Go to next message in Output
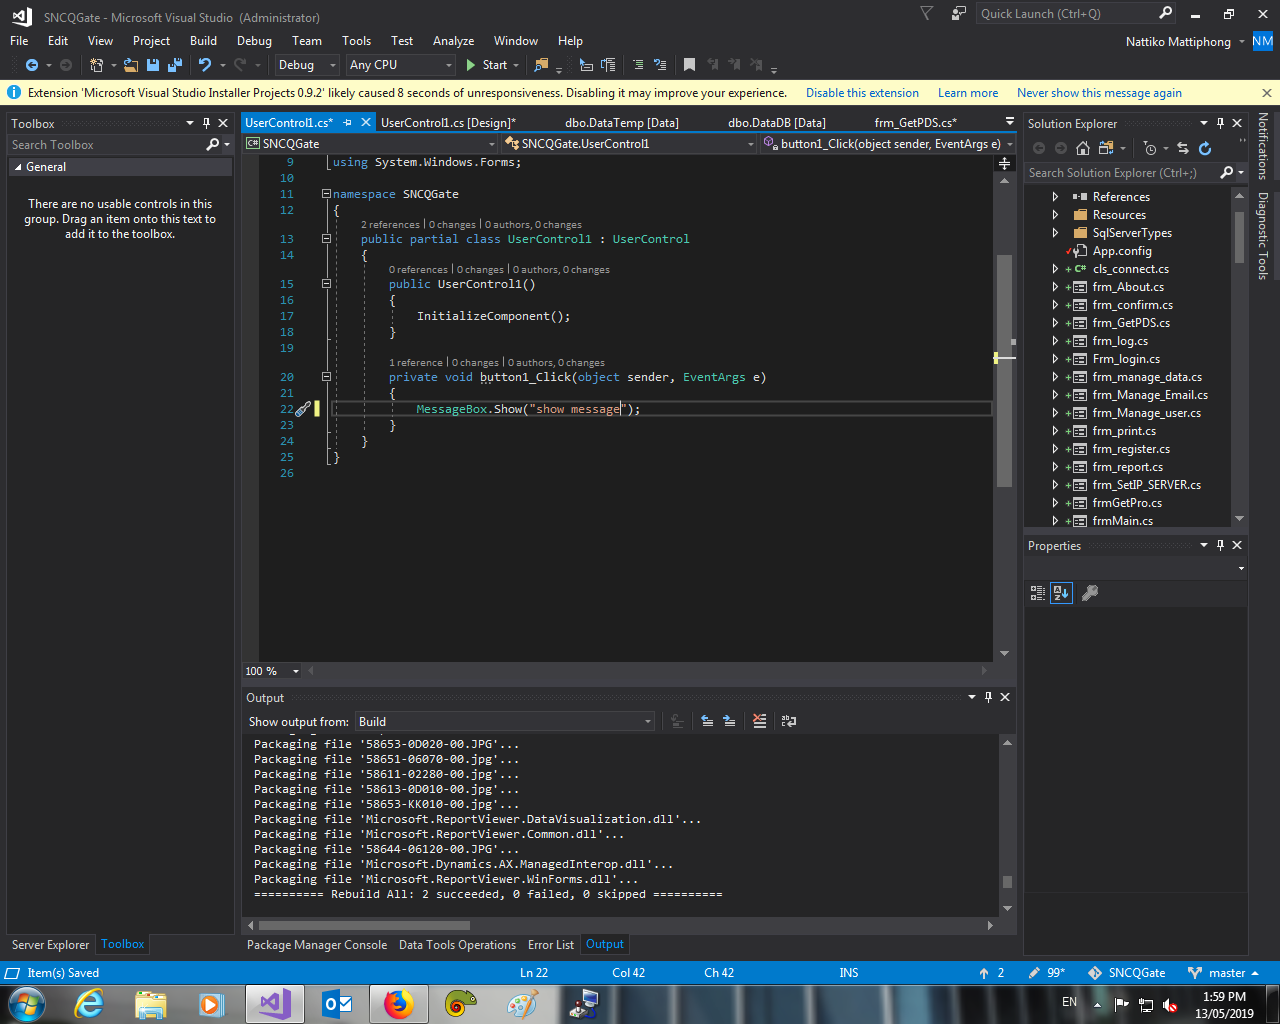The image size is (1280, 1024). coord(729,721)
